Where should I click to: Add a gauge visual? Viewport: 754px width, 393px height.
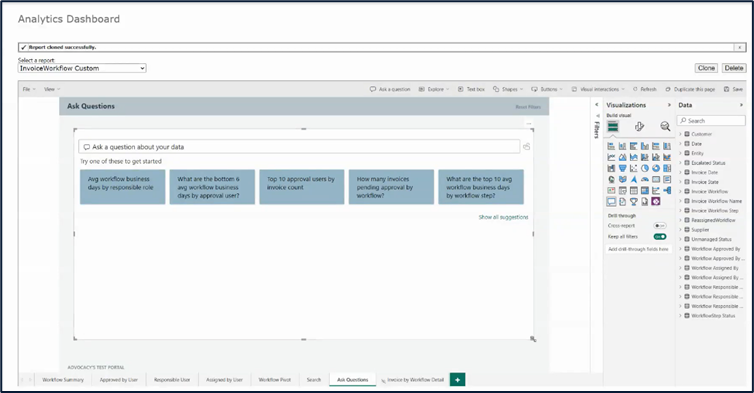644,179
